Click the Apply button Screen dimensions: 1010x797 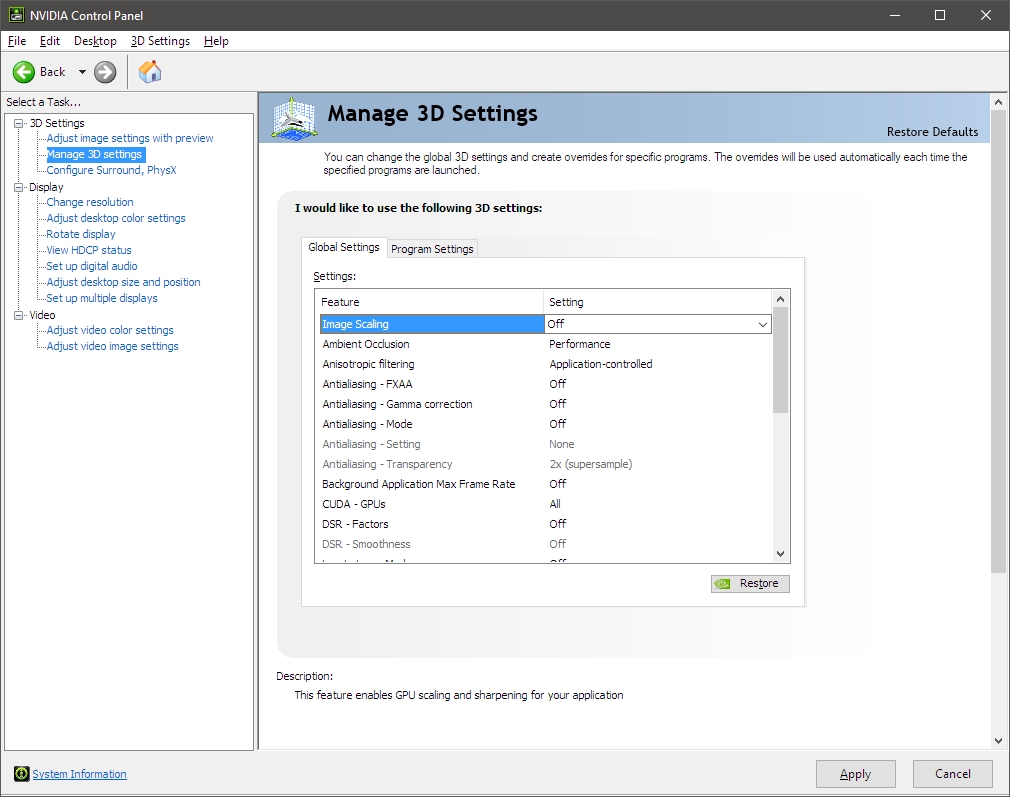click(x=855, y=774)
